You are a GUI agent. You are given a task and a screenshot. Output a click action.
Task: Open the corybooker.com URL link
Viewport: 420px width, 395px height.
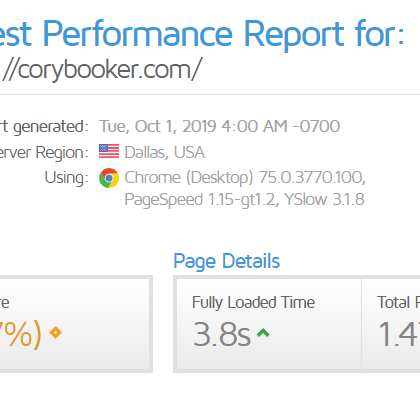tap(100, 70)
